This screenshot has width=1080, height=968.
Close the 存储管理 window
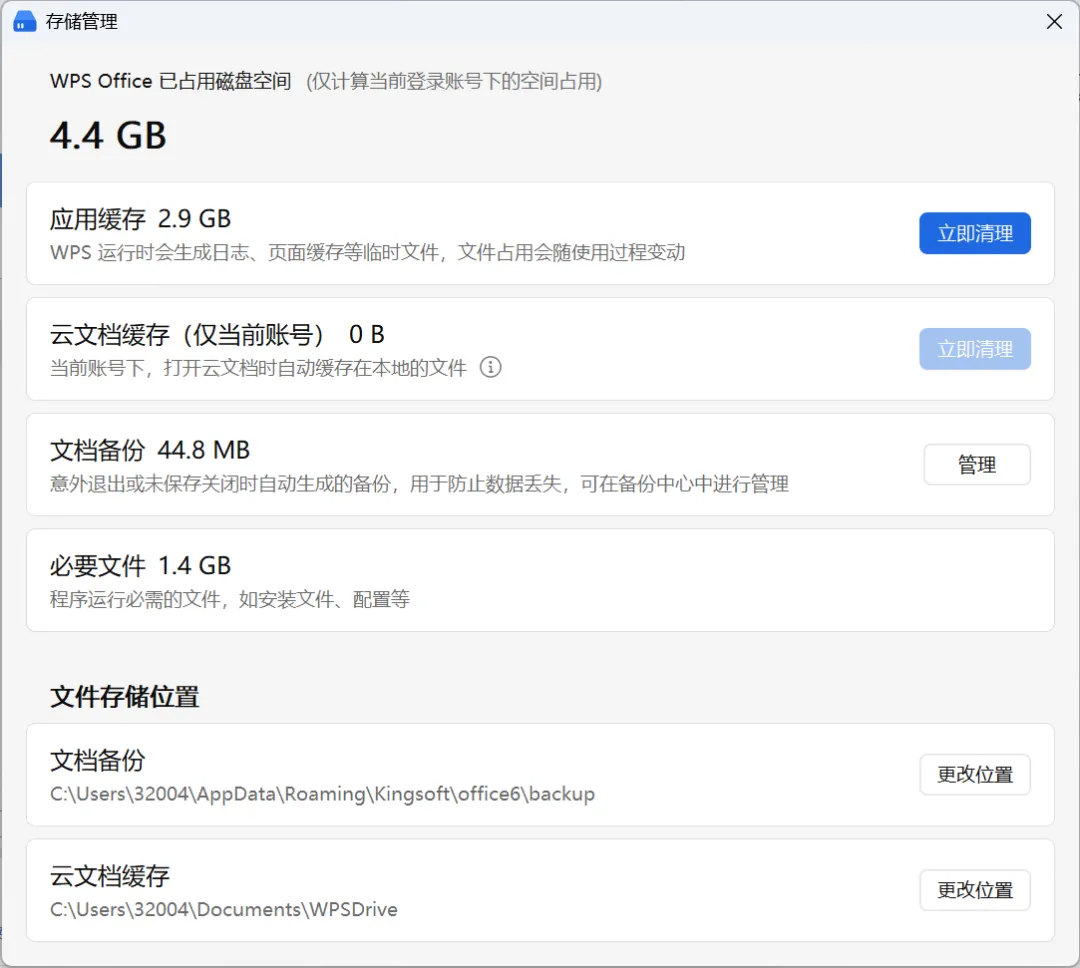coord(1054,22)
